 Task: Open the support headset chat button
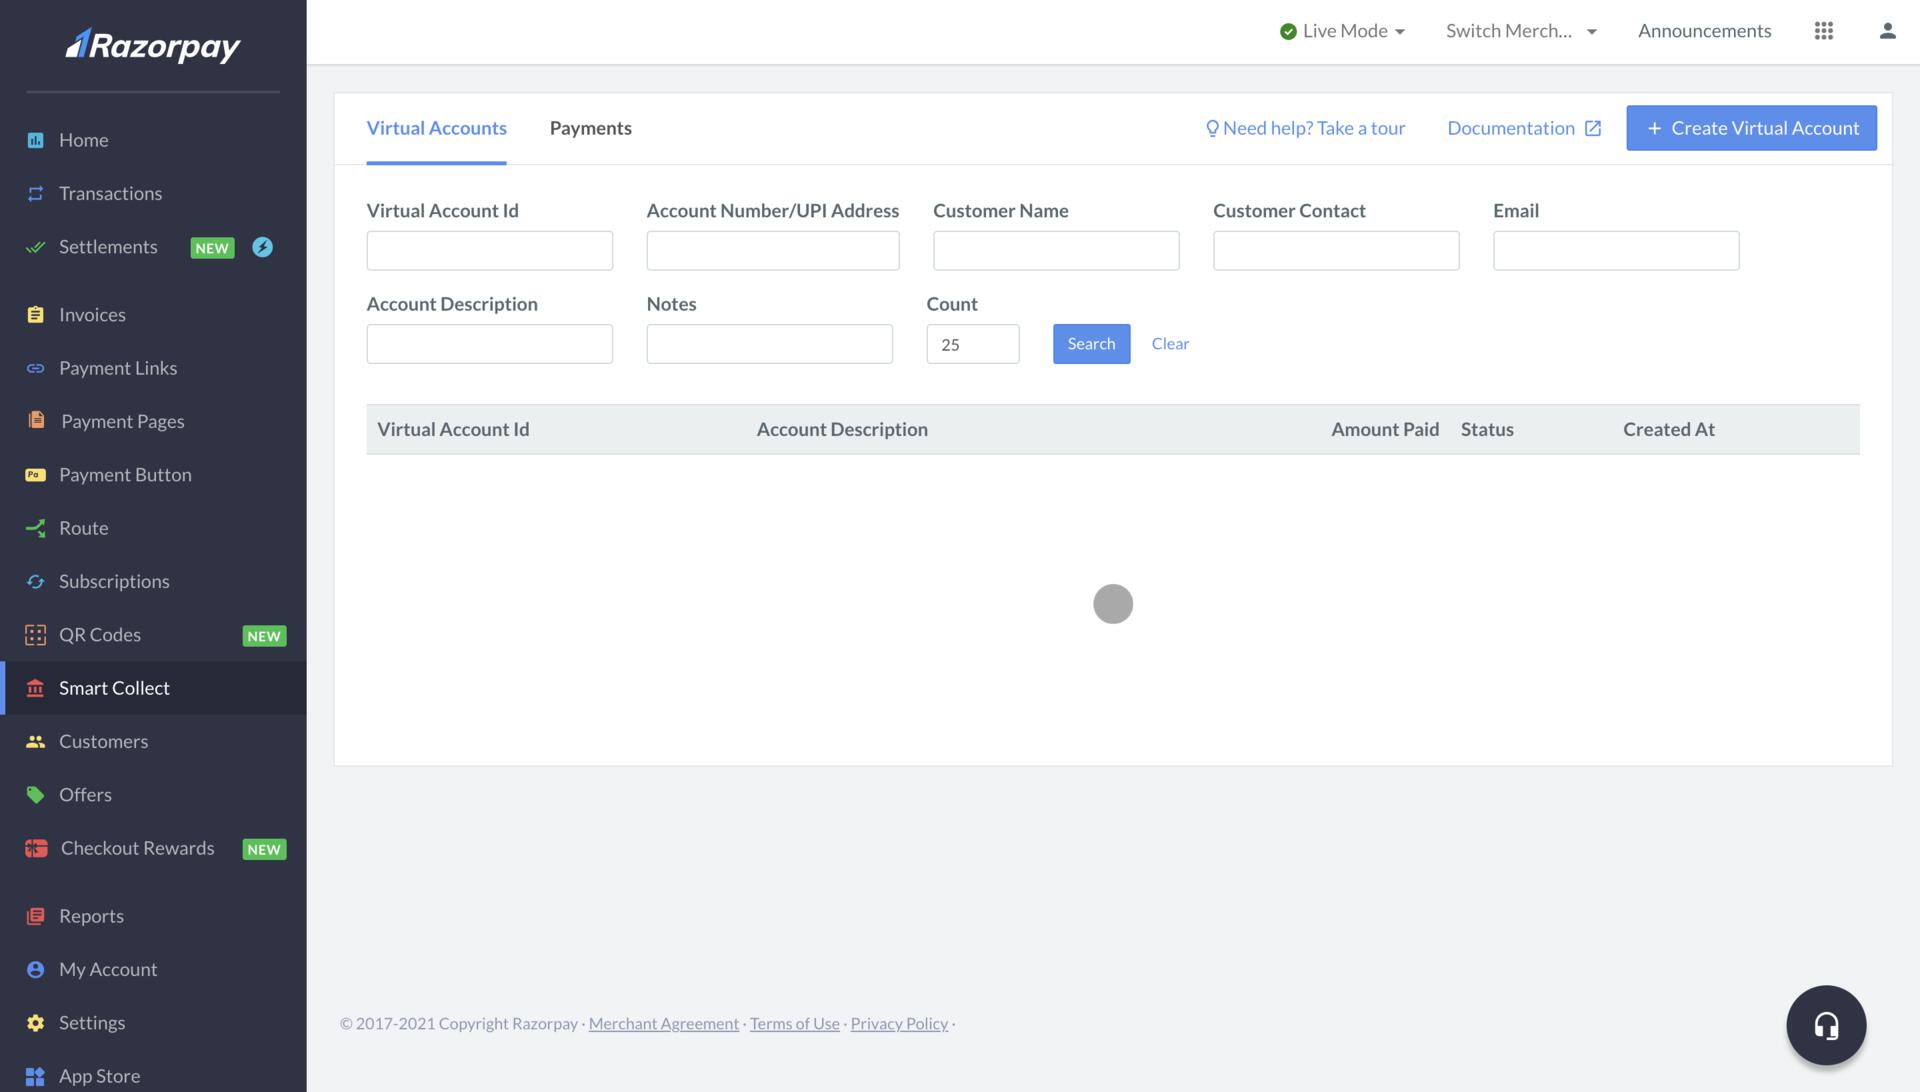point(1826,1025)
